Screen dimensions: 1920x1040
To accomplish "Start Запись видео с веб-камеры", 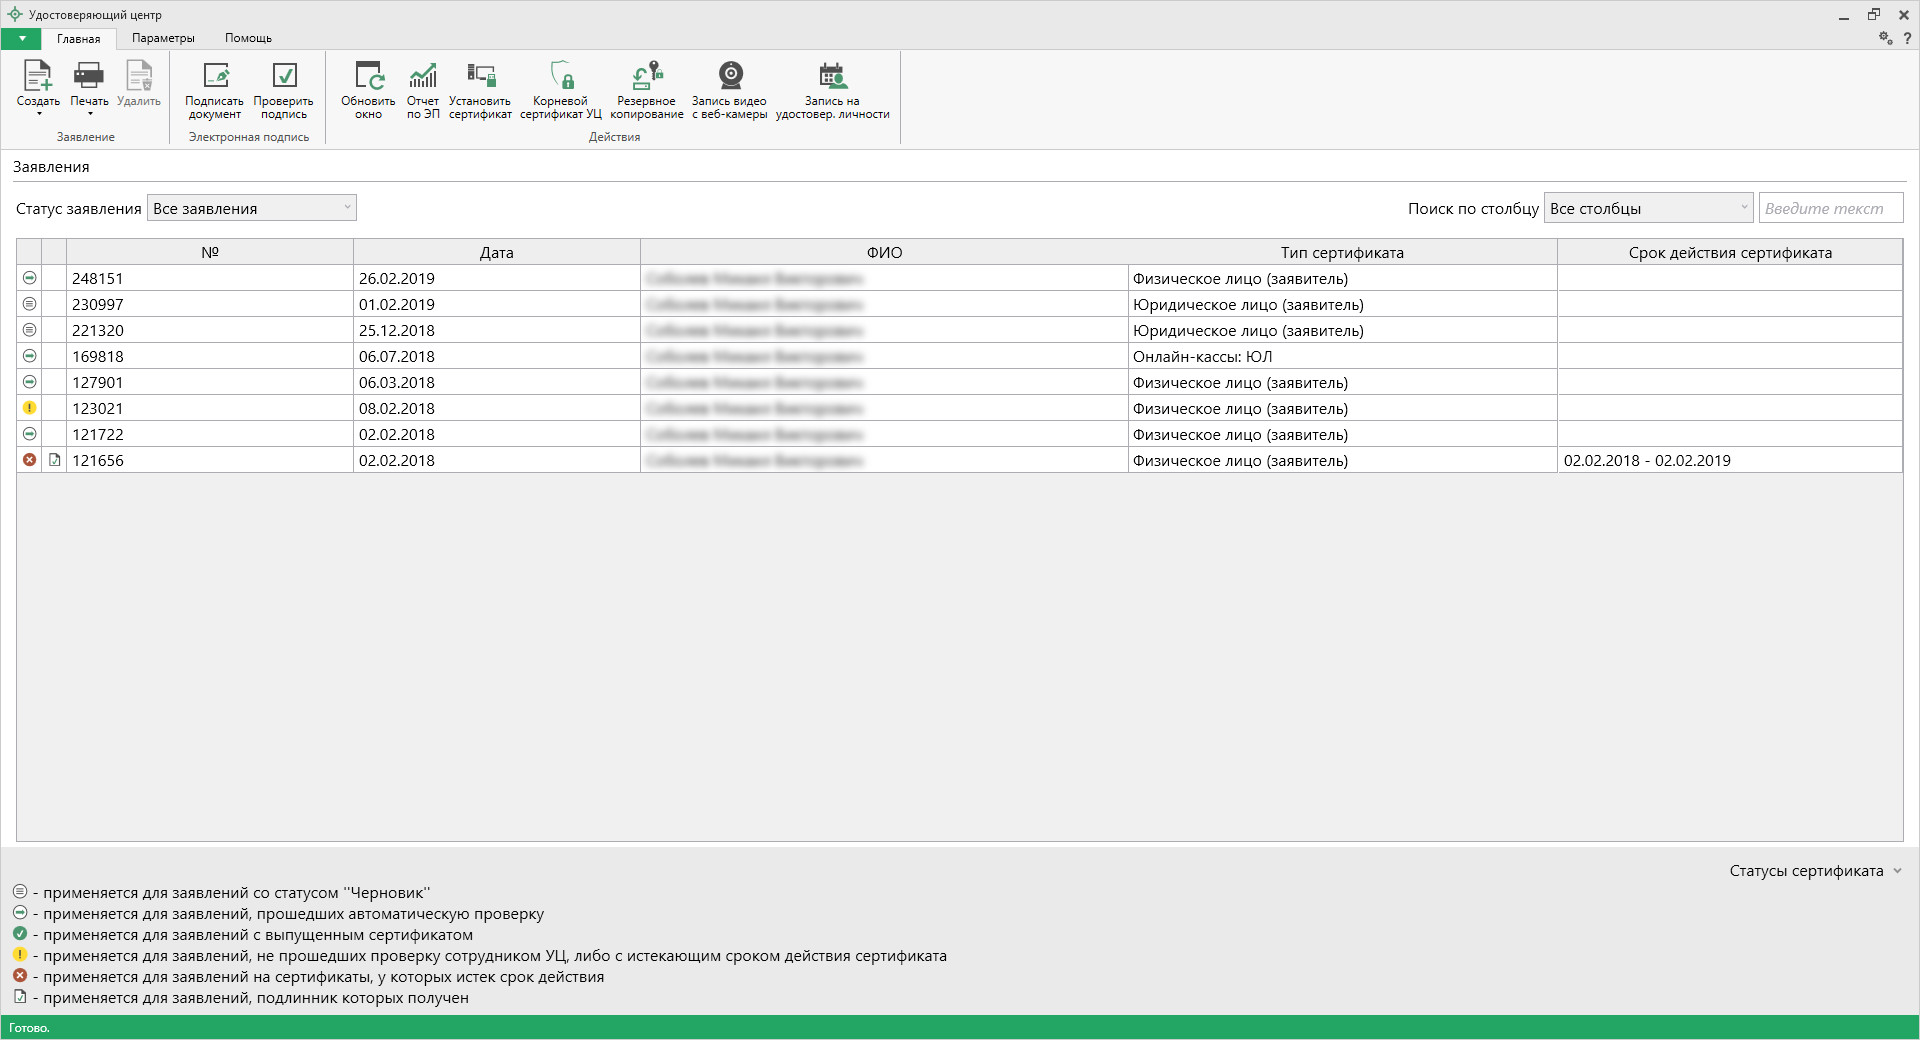I will point(730,77).
